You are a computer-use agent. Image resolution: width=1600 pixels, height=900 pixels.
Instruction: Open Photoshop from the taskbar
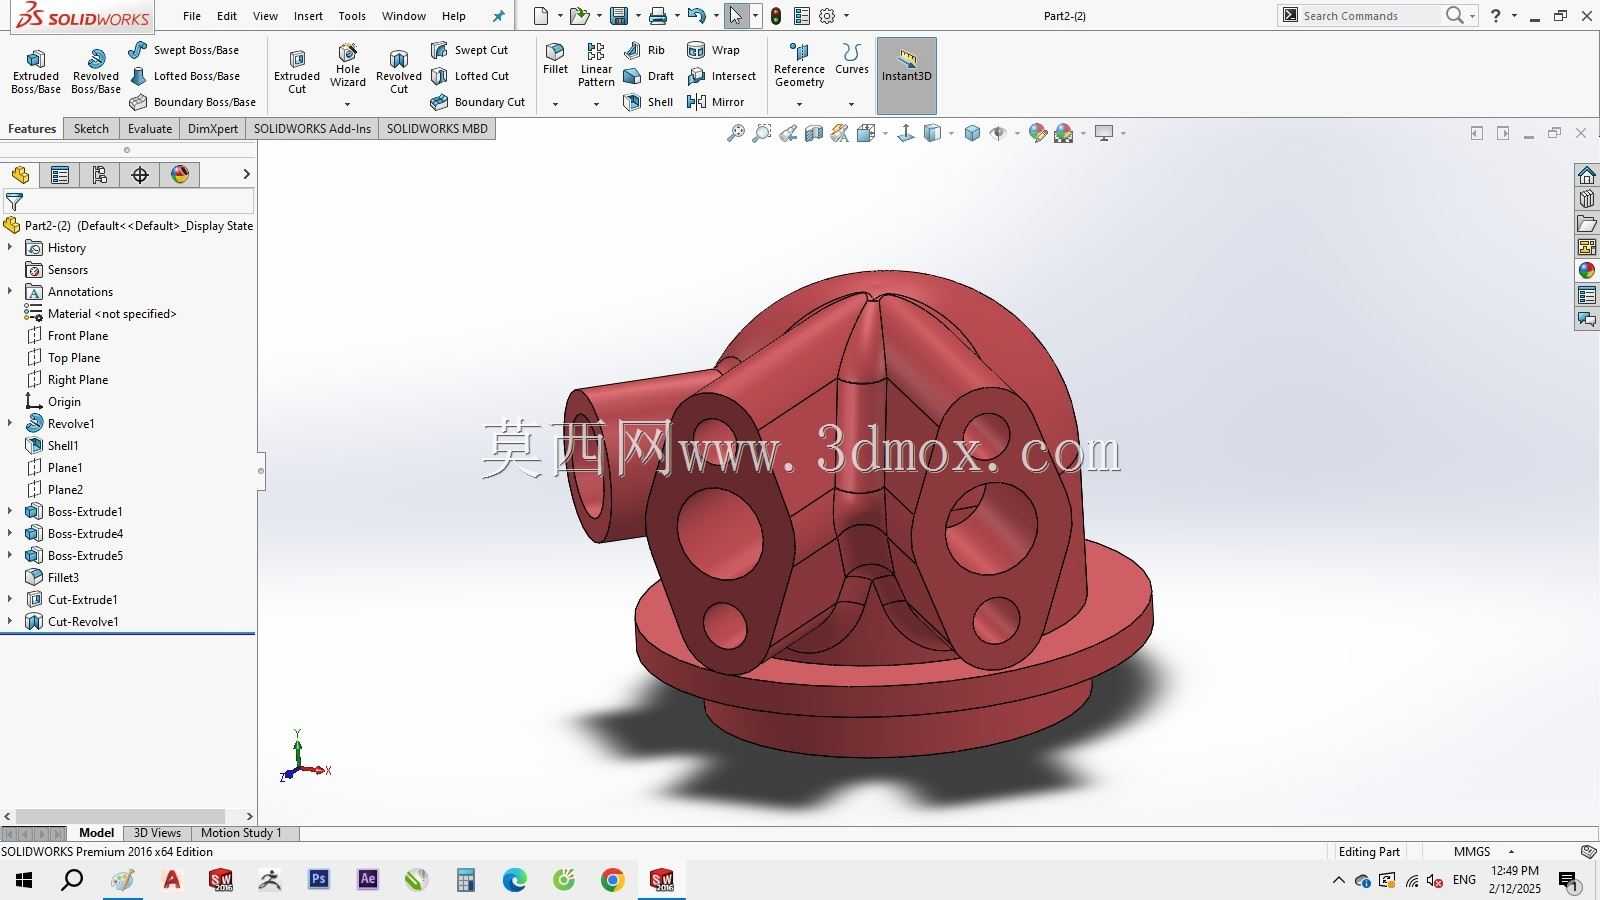tap(319, 880)
